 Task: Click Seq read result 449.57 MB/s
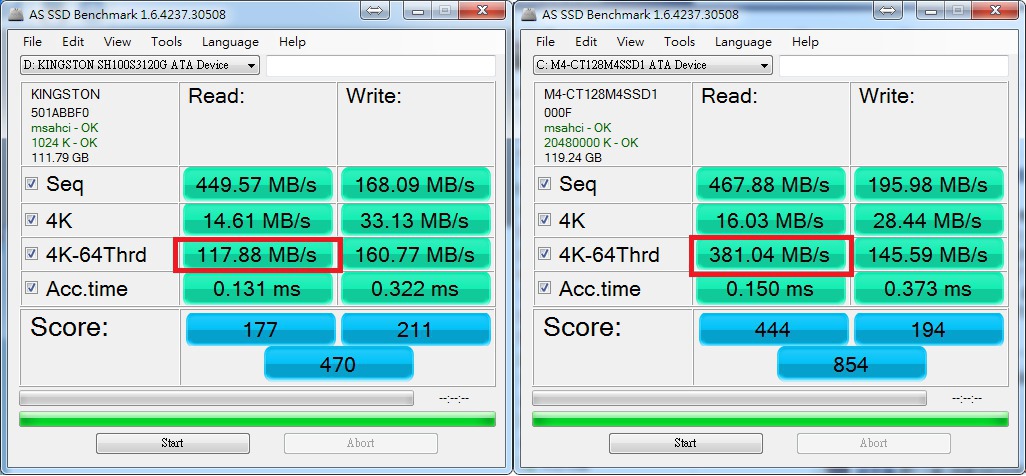[x=258, y=185]
